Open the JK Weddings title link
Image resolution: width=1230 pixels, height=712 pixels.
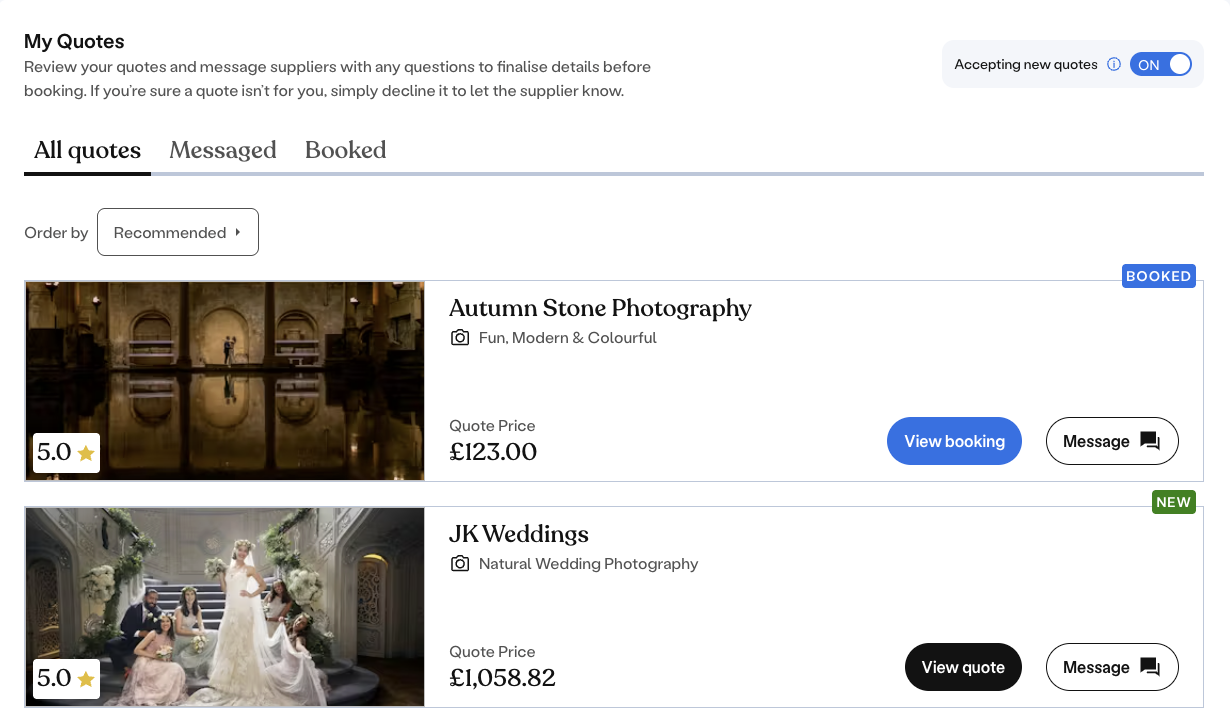pyautogui.click(x=519, y=534)
